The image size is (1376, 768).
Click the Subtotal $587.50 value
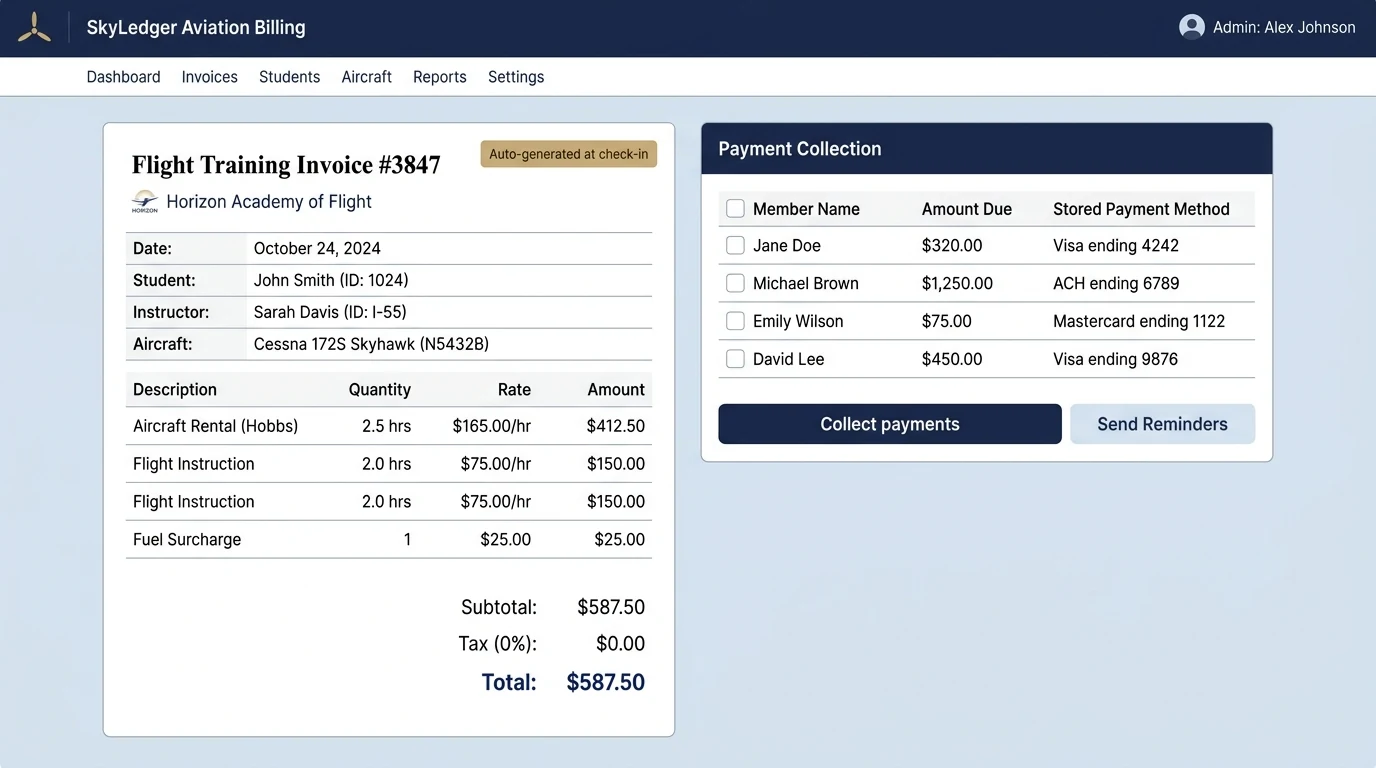611,607
